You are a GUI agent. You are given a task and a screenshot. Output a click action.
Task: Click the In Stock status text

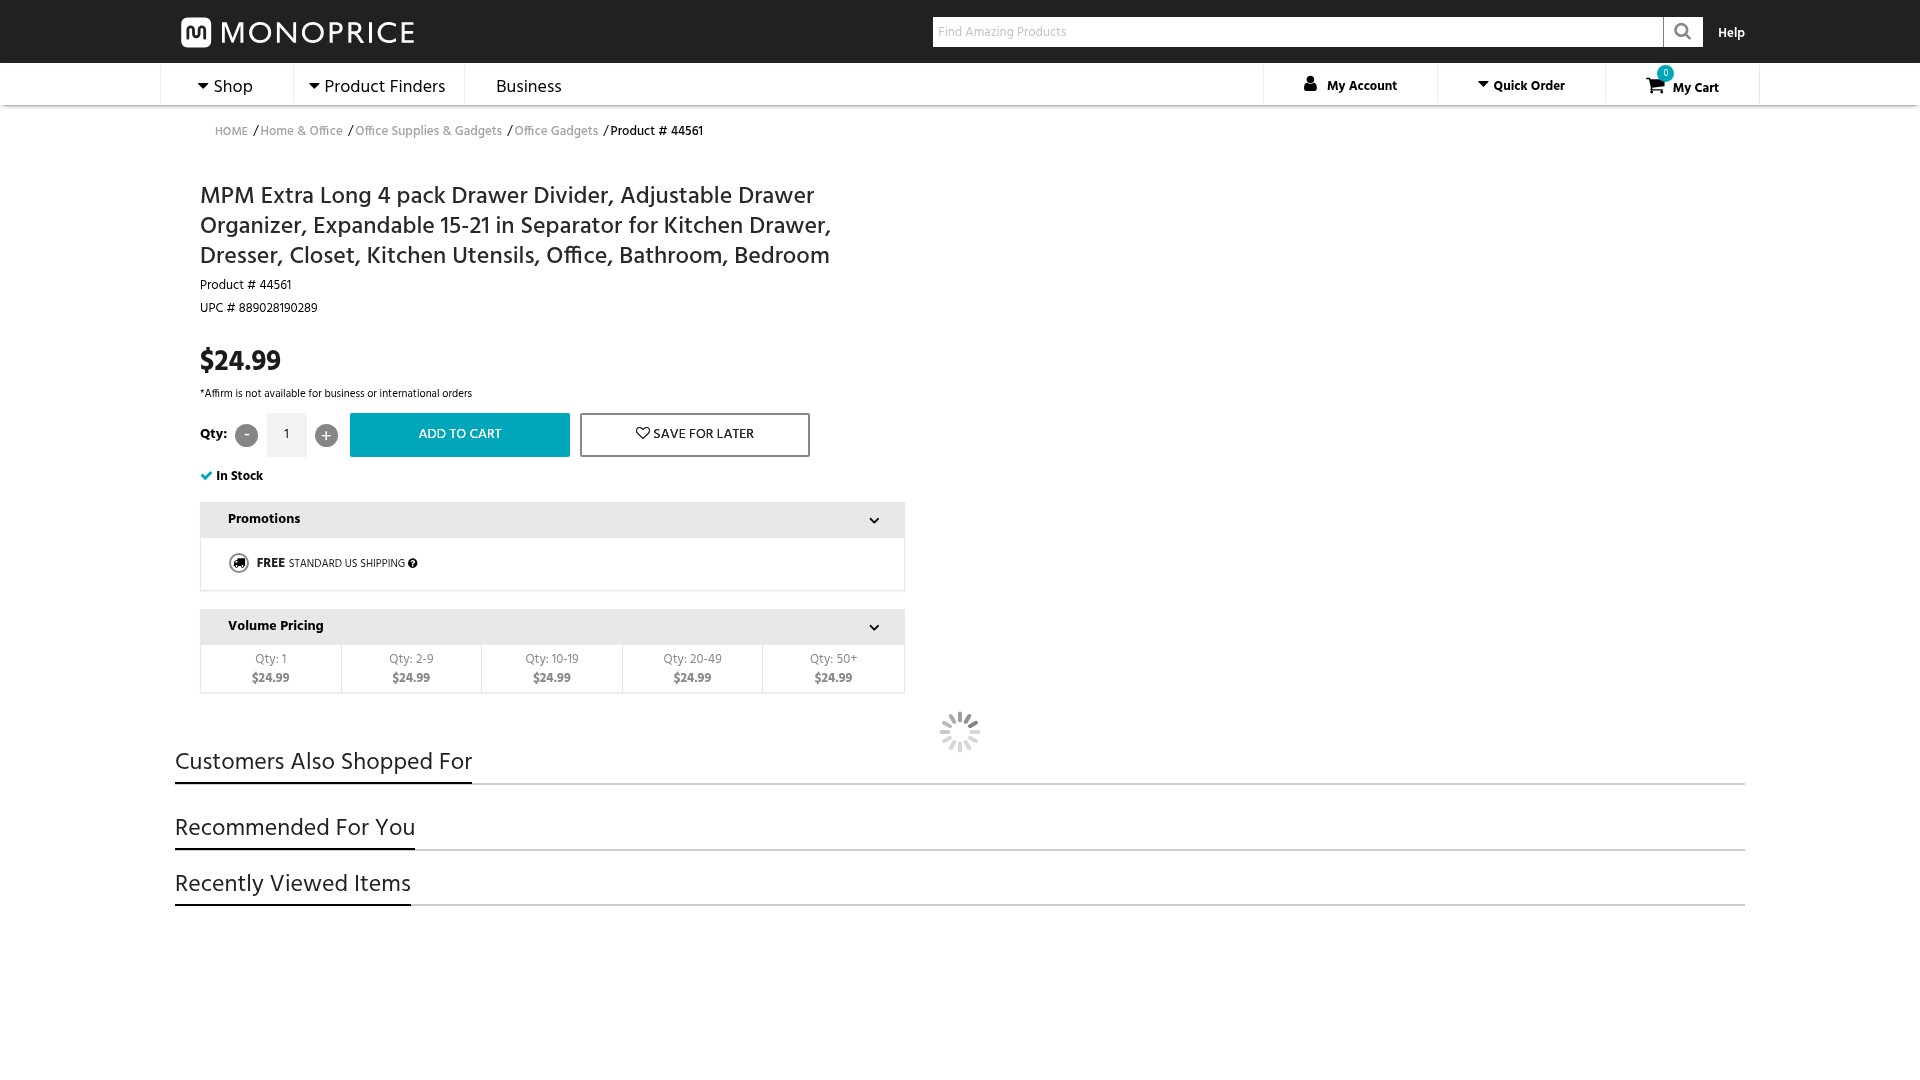(239, 476)
